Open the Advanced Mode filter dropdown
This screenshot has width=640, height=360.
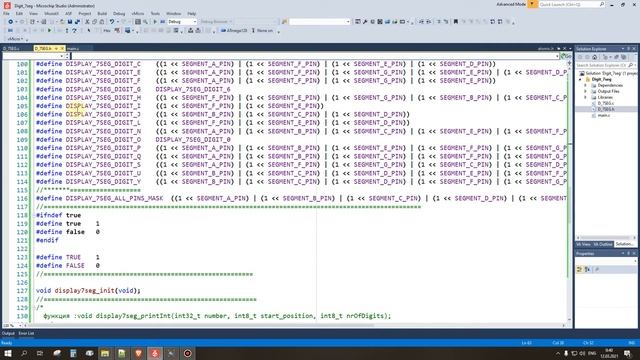point(532,4)
